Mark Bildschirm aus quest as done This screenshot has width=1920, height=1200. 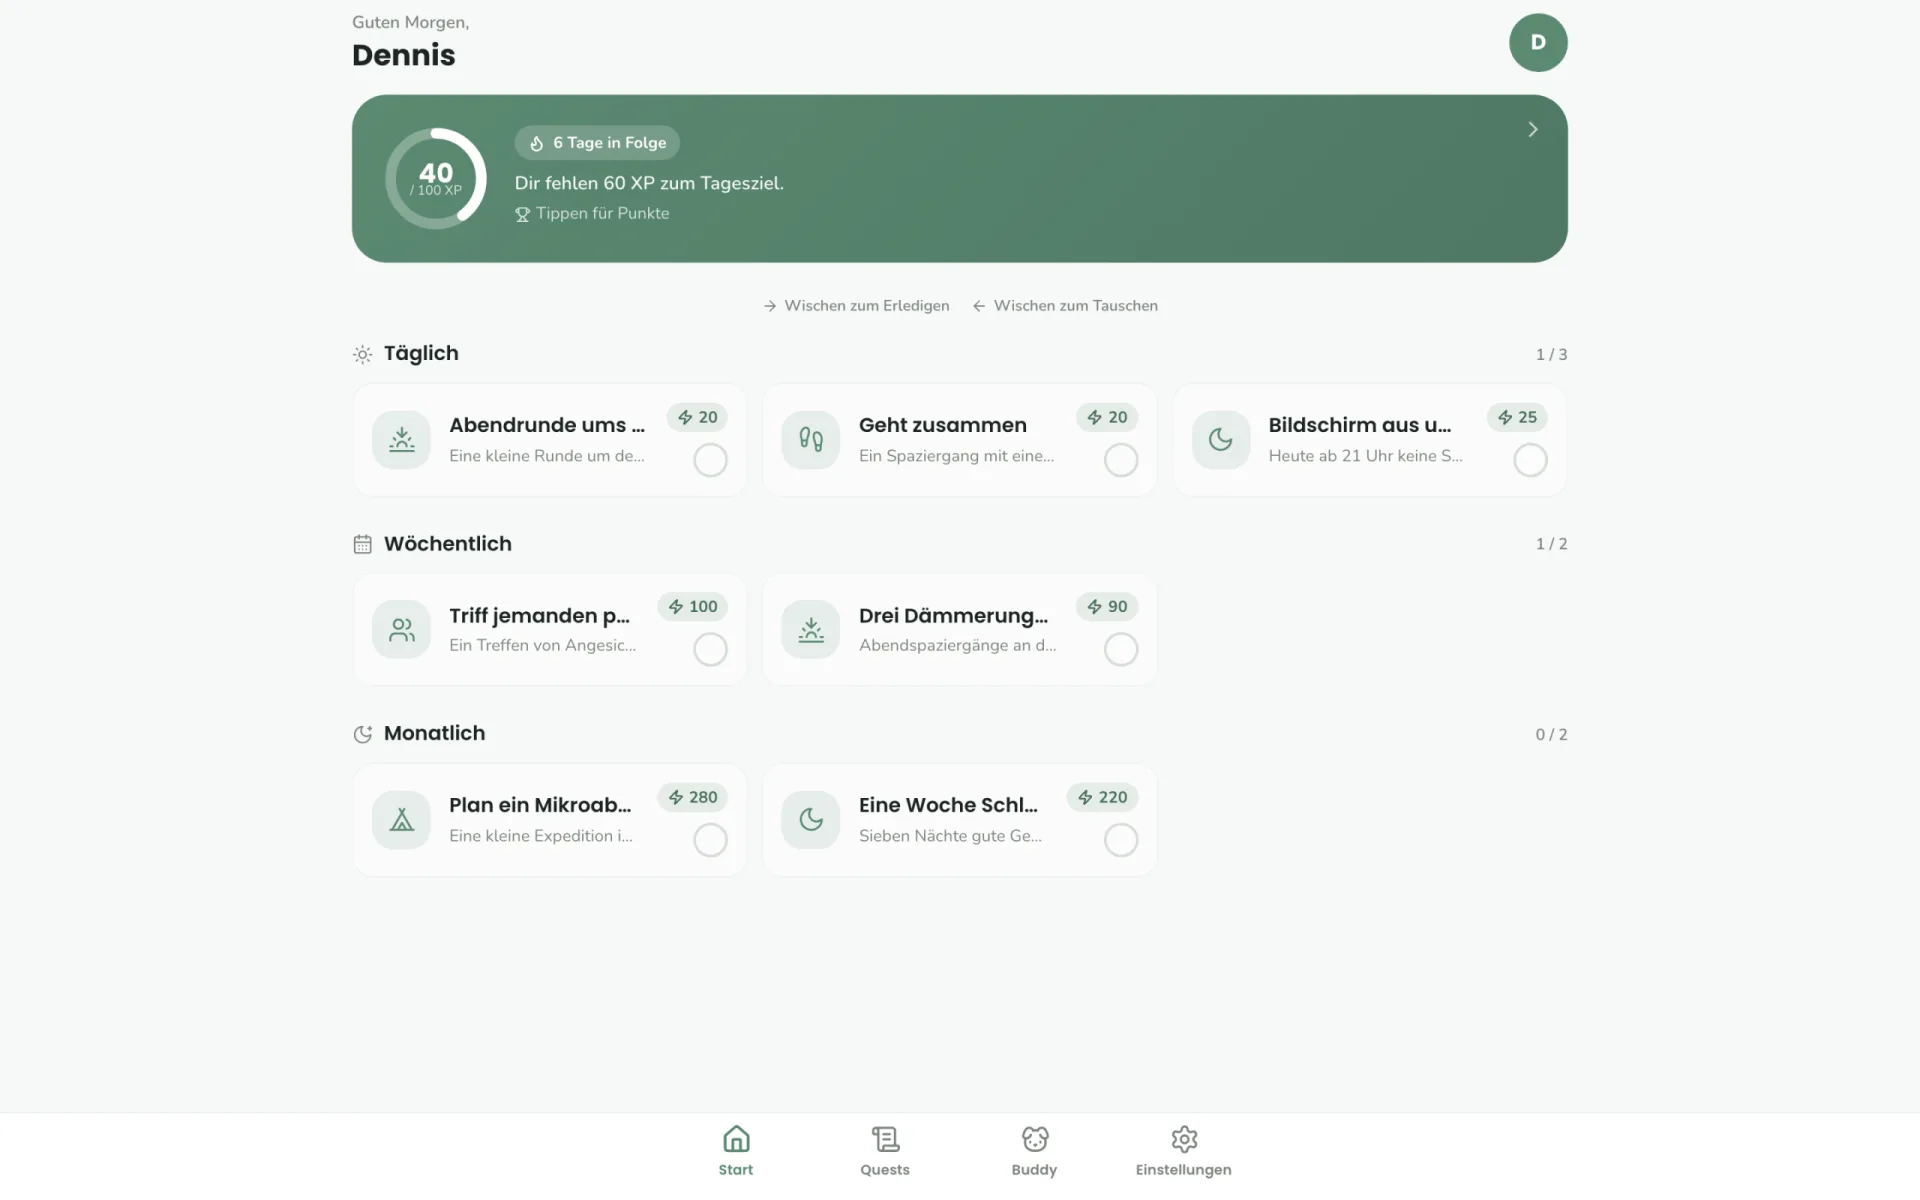tap(1530, 460)
